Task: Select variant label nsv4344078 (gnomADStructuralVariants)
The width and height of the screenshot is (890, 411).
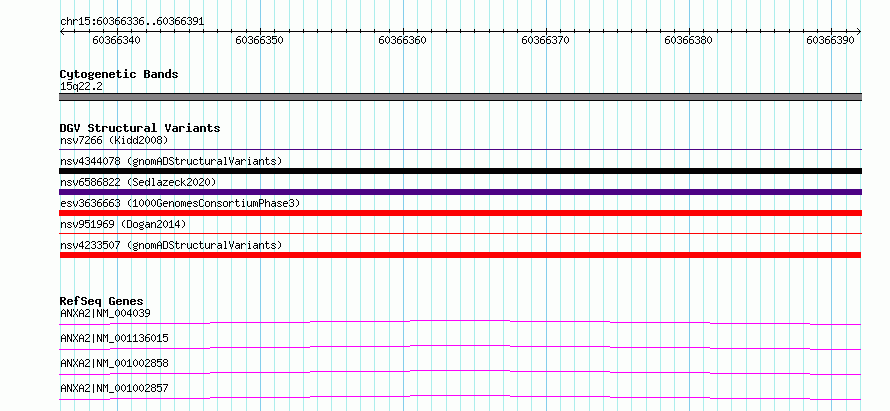Action: click(x=171, y=161)
